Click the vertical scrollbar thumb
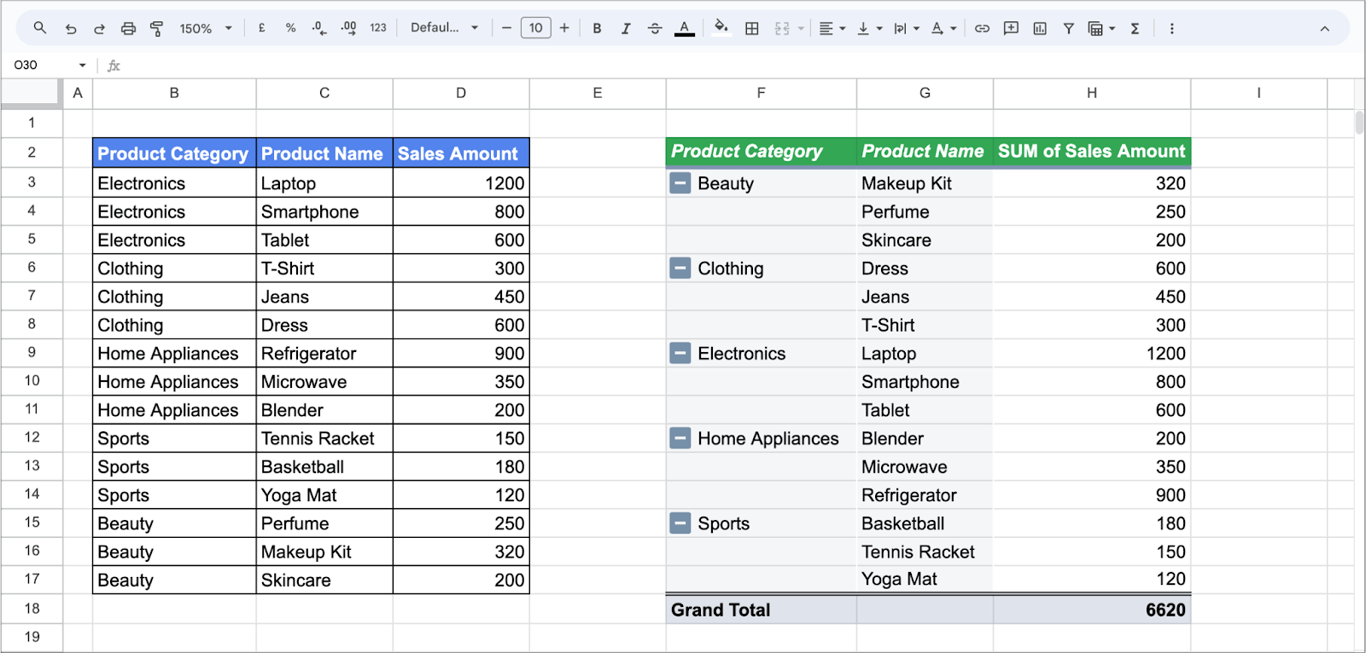Screen dimensions: 1366x653 coord(1359,122)
